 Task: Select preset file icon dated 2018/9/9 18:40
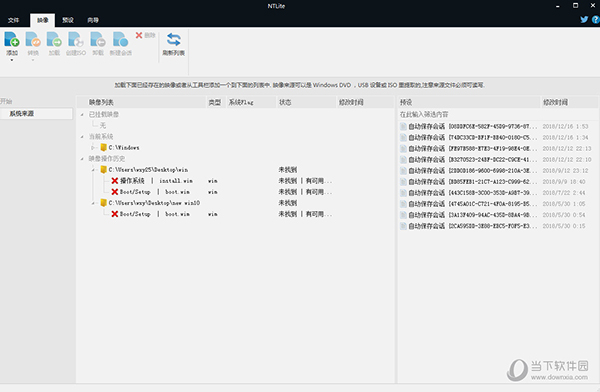click(x=403, y=182)
